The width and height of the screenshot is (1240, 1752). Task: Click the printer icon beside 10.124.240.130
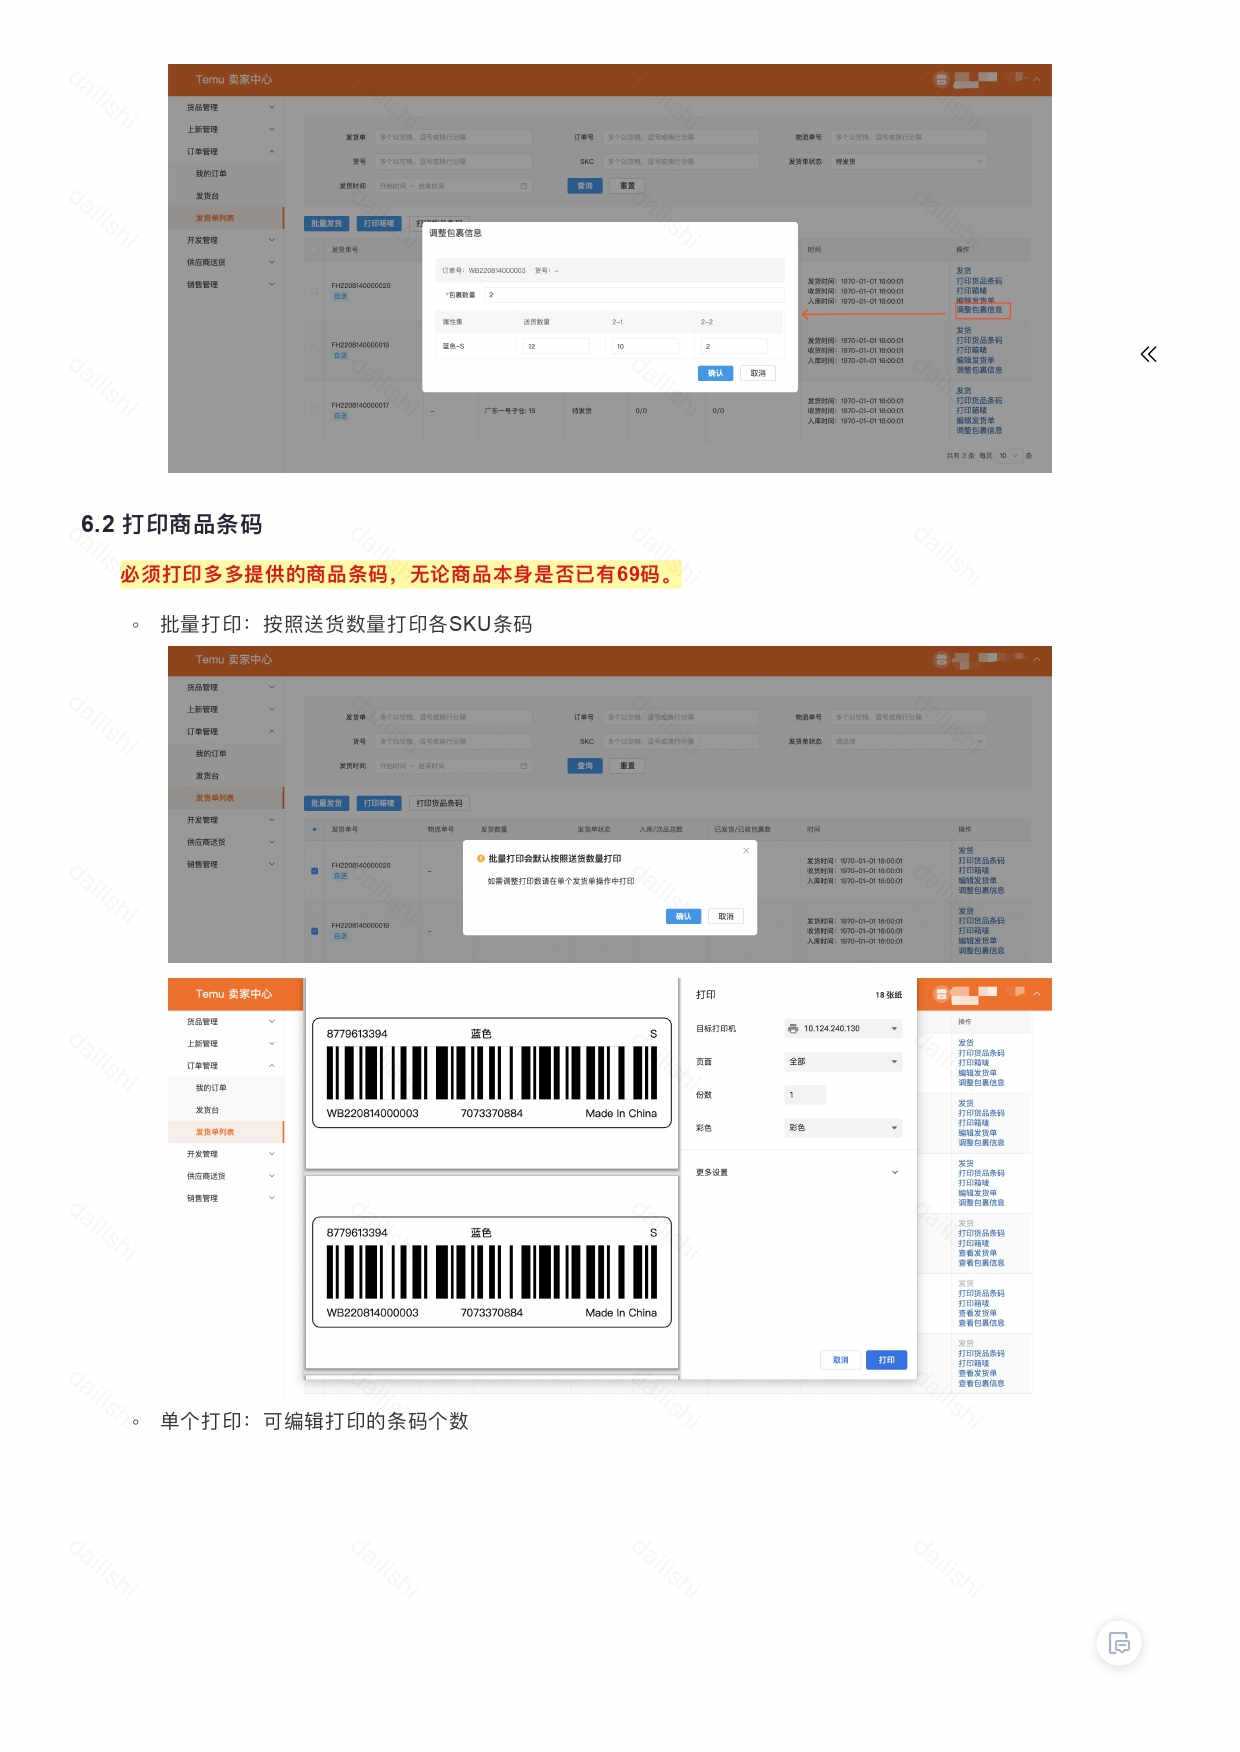click(793, 1028)
